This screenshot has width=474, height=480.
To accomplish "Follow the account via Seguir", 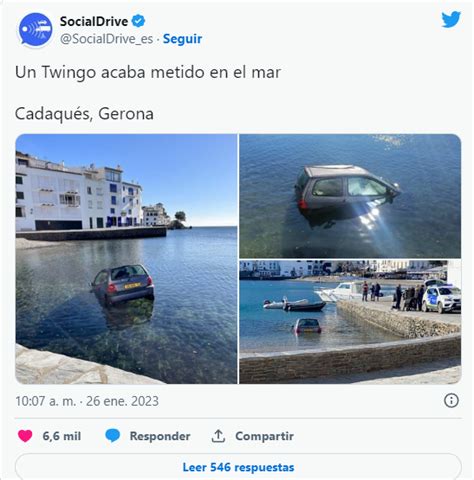I will (x=182, y=39).
